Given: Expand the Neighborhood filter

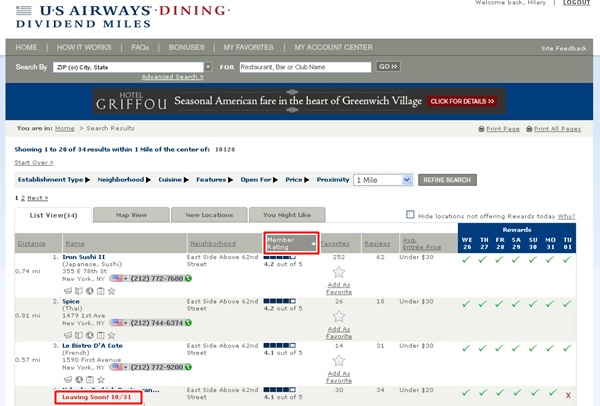Looking at the screenshot, I should click(124, 179).
